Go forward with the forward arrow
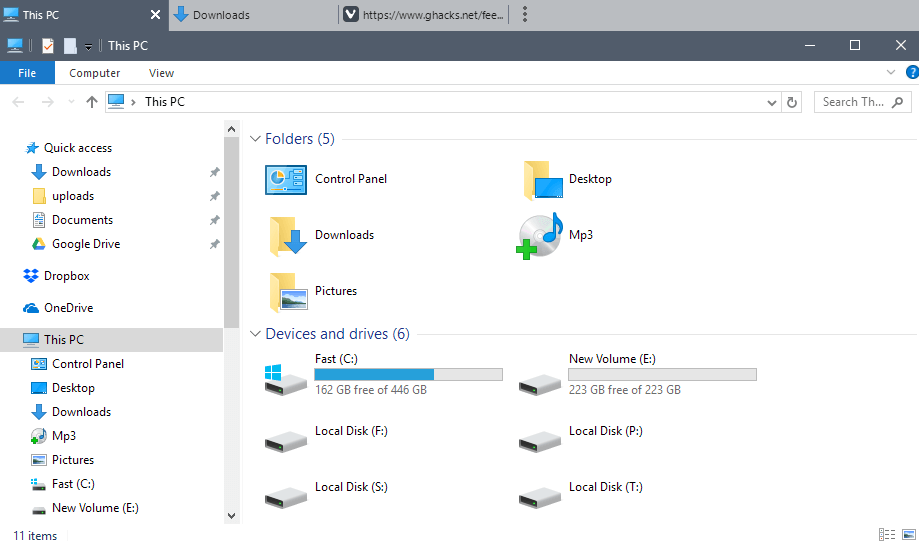 pyautogui.click(x=47, y=102)
